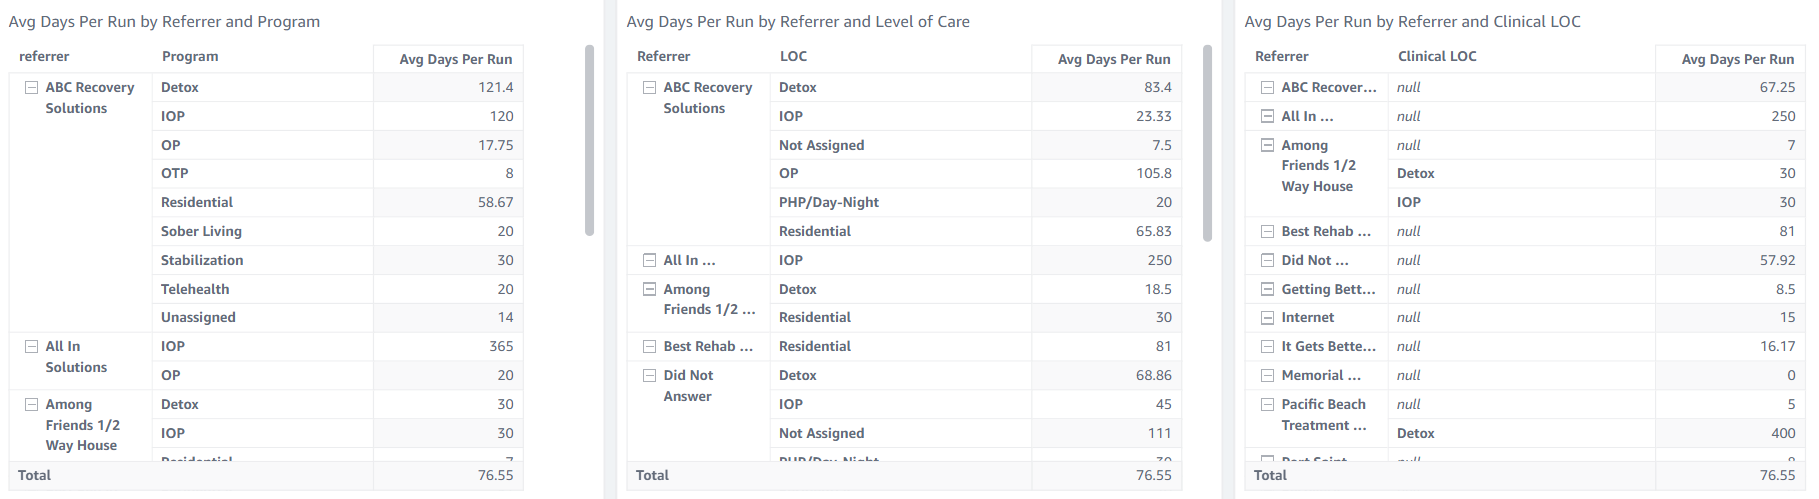Select the PHP/Day-Night cell under ABC Recovery Solutions

tap(828, 203)
